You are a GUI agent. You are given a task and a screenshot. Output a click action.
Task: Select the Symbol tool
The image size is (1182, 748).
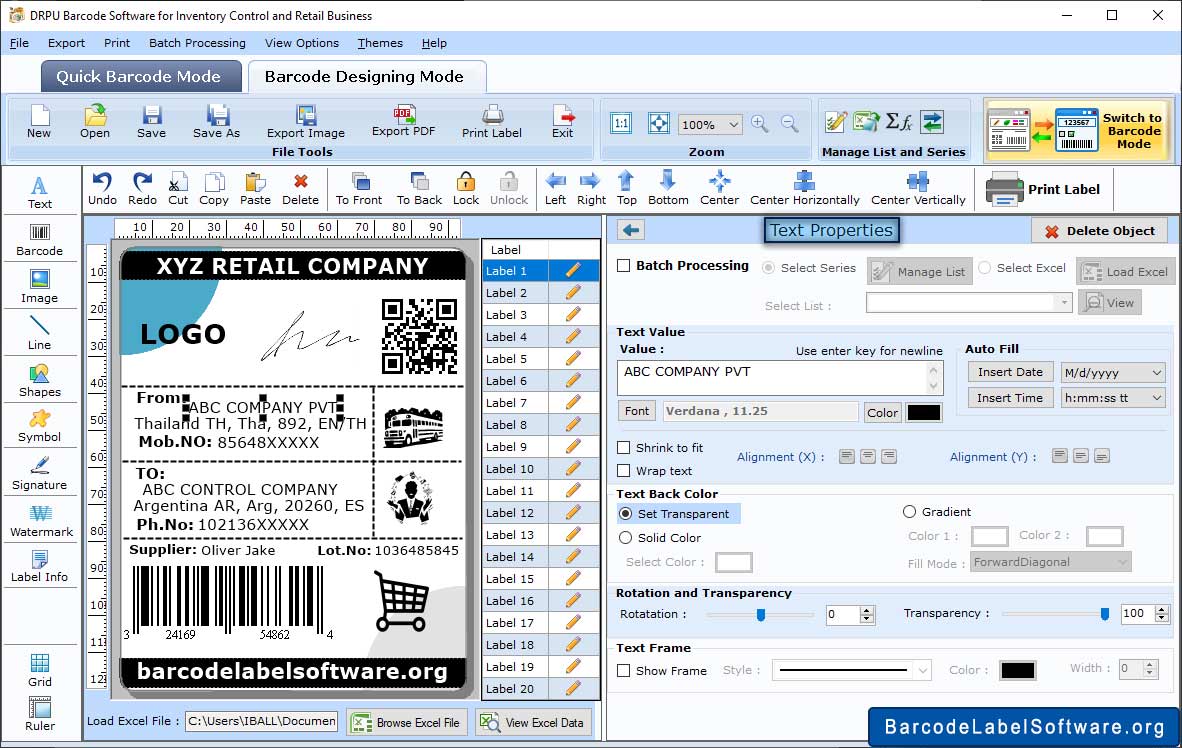pos(39,426)
